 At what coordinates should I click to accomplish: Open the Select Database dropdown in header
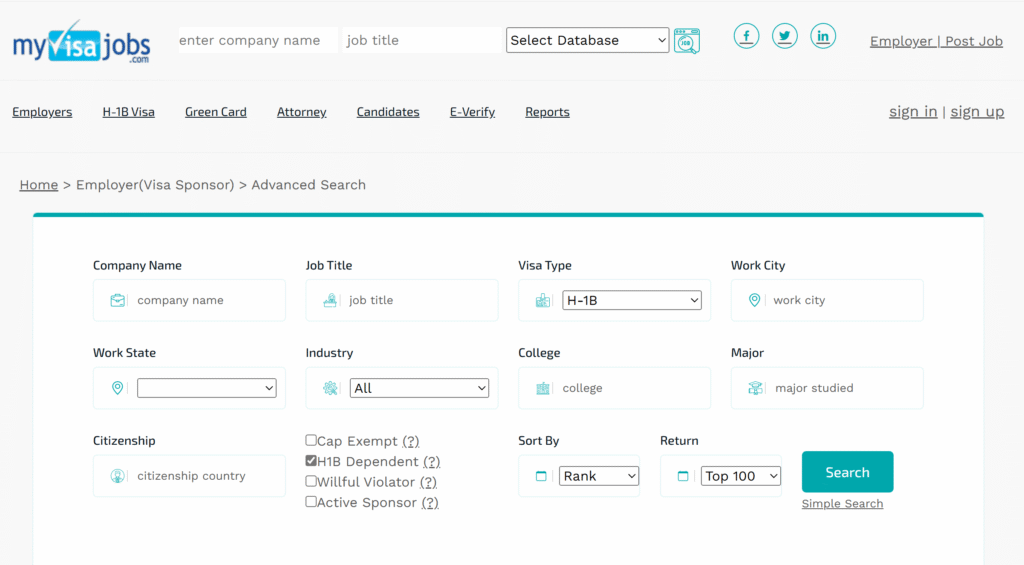coord(587,40)
